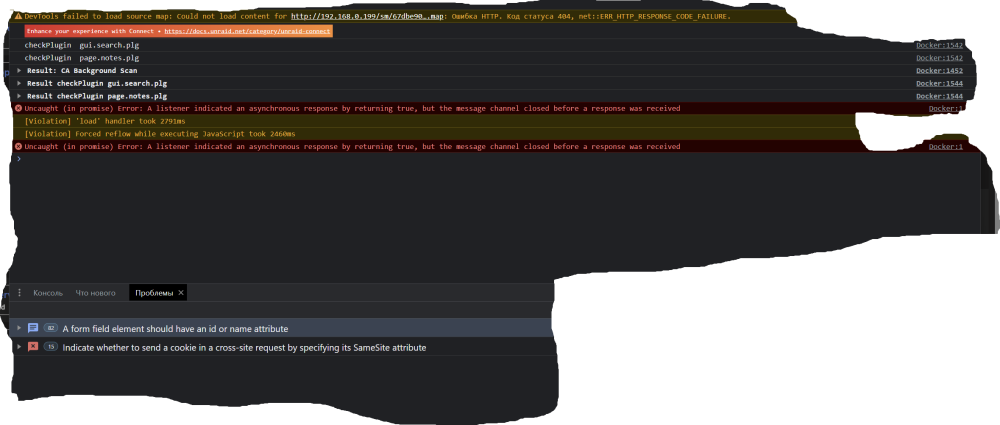1000x425 pixels.
Task: Click the warning triangle icon beside the source map message
Action: click(18, 16)
